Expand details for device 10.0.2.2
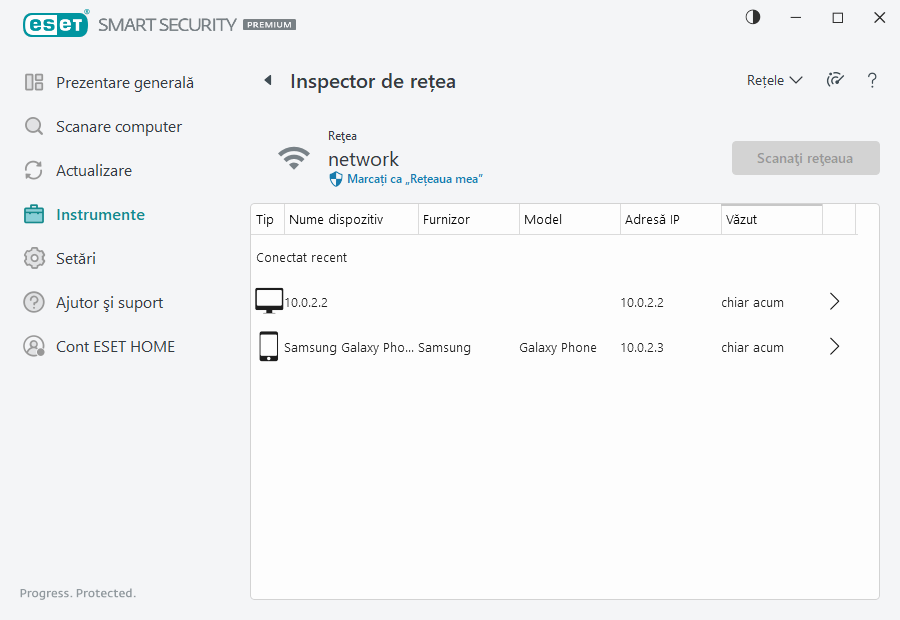The height and width of the screenshot is (620, 900). click(835, 301)
